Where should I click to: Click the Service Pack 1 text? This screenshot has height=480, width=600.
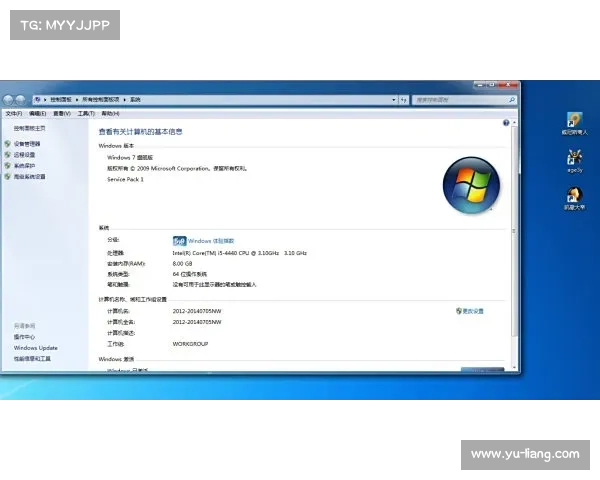pyautogui.click(x=126, y=179)
